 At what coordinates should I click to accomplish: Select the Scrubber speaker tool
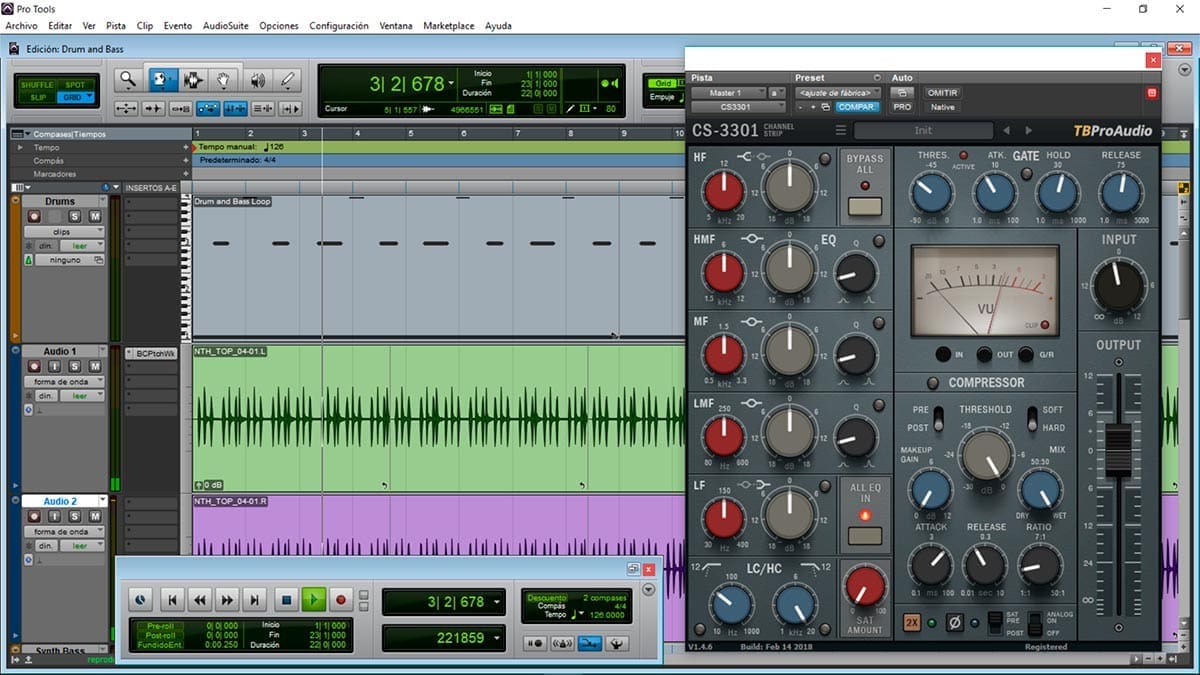(257, 80)
